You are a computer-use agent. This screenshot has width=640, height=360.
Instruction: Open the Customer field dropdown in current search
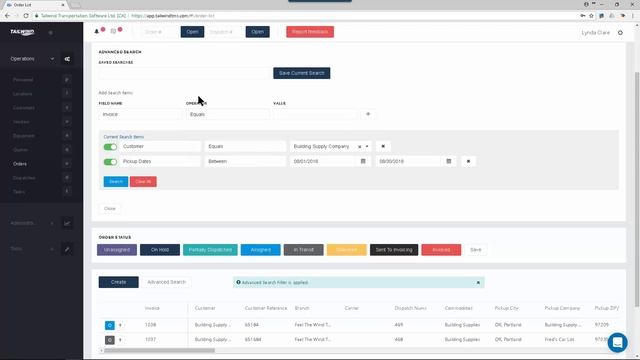(160, 146)
